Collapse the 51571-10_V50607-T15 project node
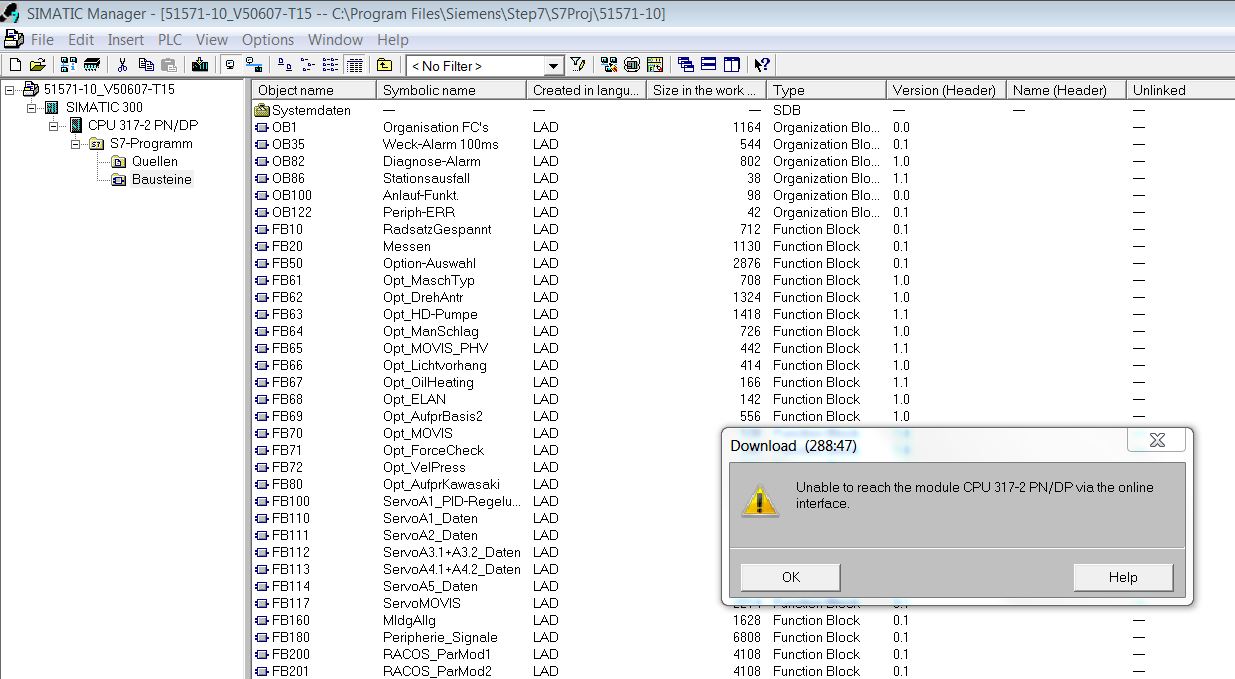 pos(10,89)
